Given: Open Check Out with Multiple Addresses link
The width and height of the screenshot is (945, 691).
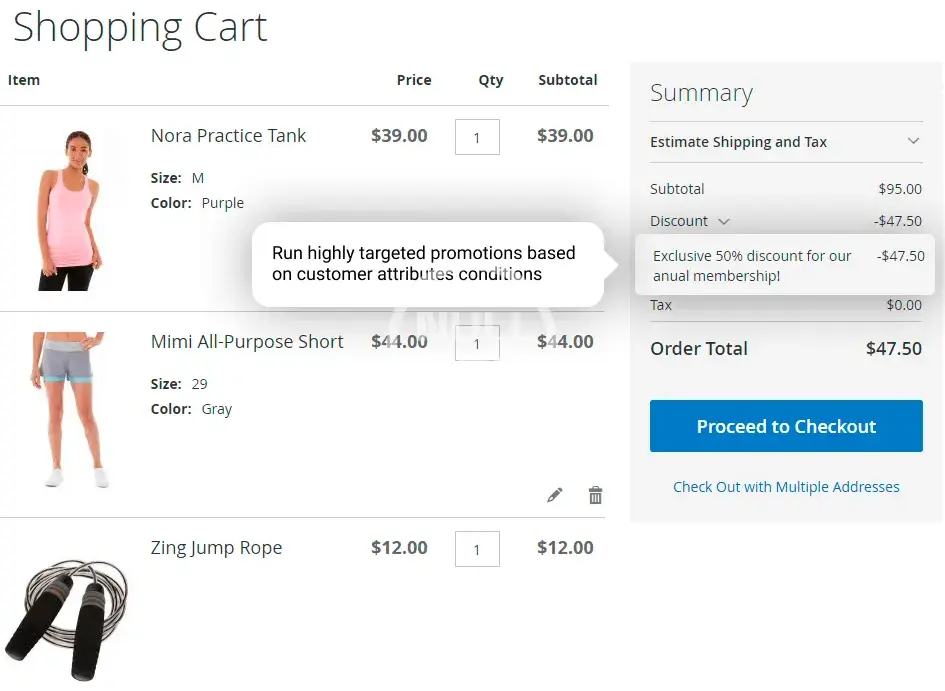Looking at the screenshot, I should click(786, 487).
